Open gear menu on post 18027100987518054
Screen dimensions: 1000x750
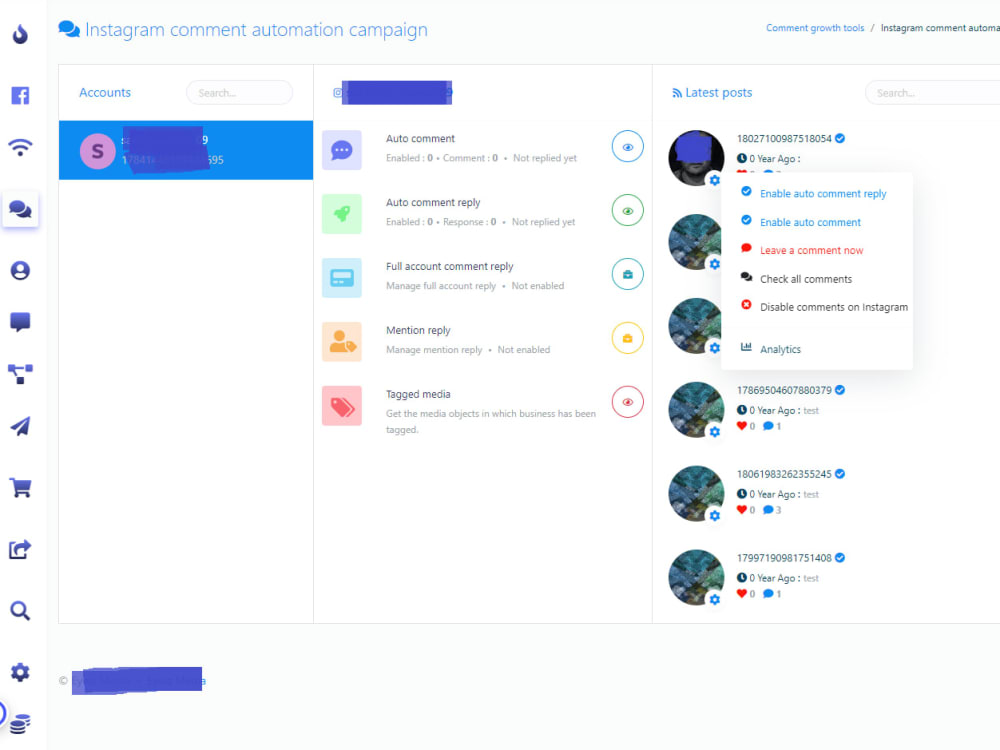[715, 180]
